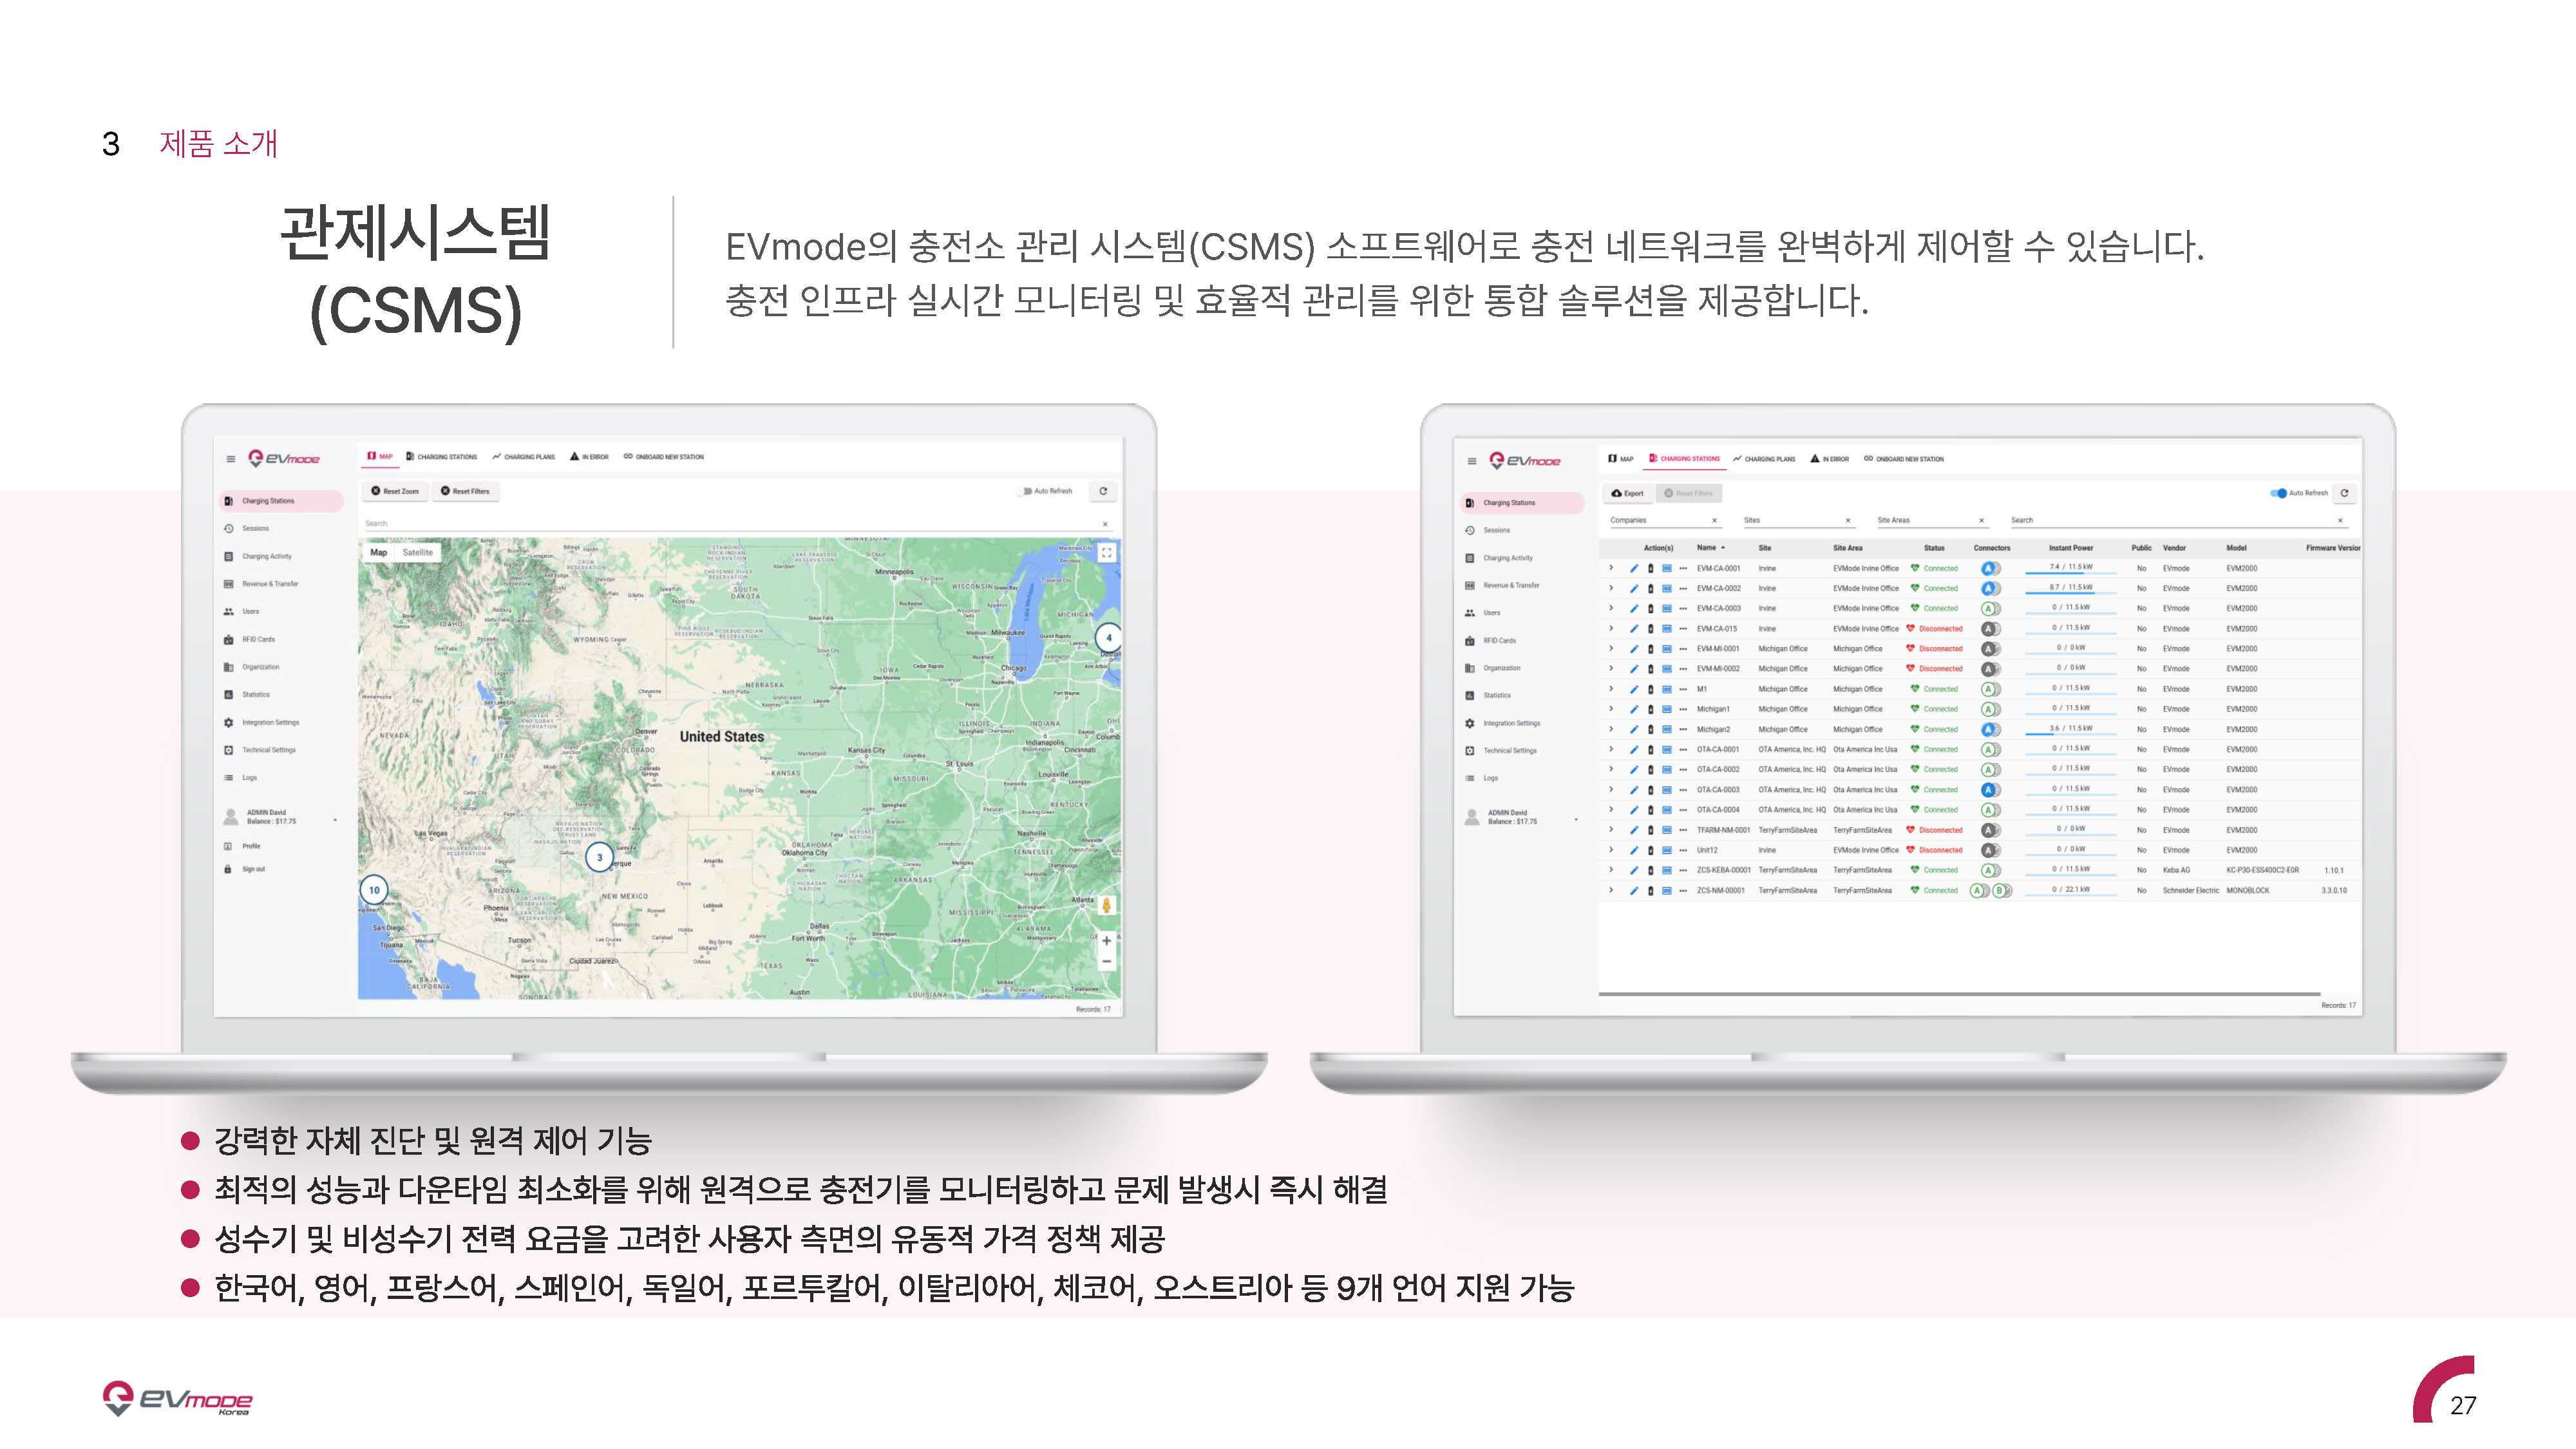Click refresh icon beside enabled Auto Refresh

click(x=2344, y=493)
